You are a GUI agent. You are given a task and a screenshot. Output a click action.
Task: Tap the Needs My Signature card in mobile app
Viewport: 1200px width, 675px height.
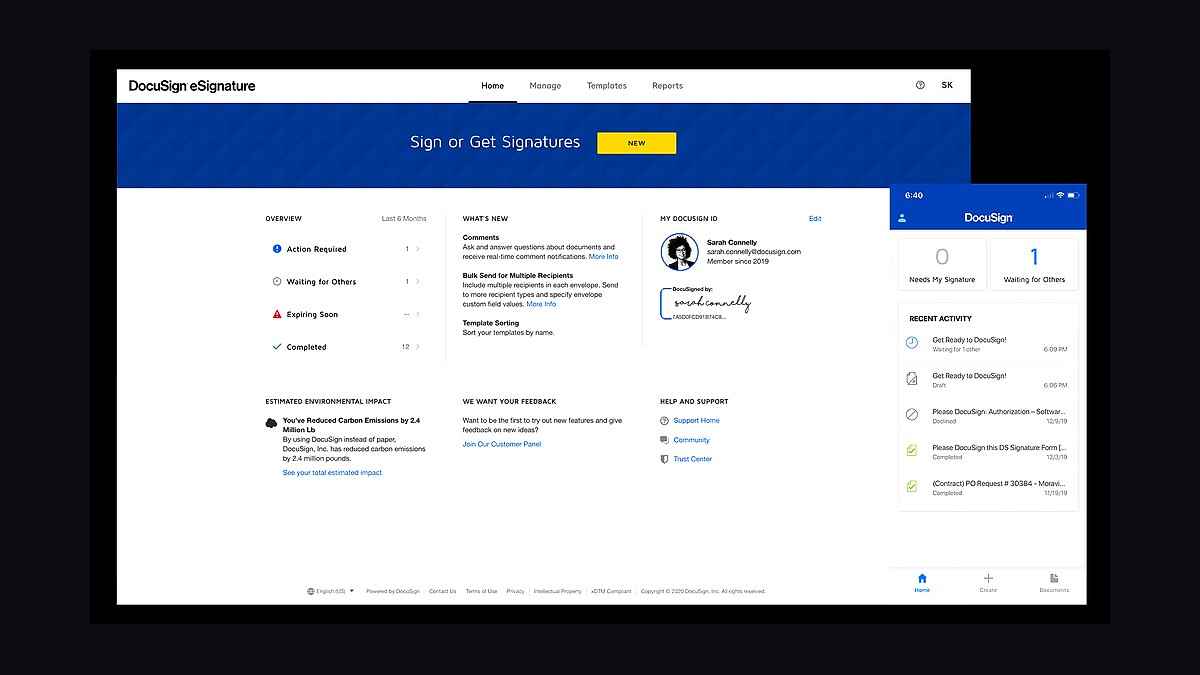[942, 265]
